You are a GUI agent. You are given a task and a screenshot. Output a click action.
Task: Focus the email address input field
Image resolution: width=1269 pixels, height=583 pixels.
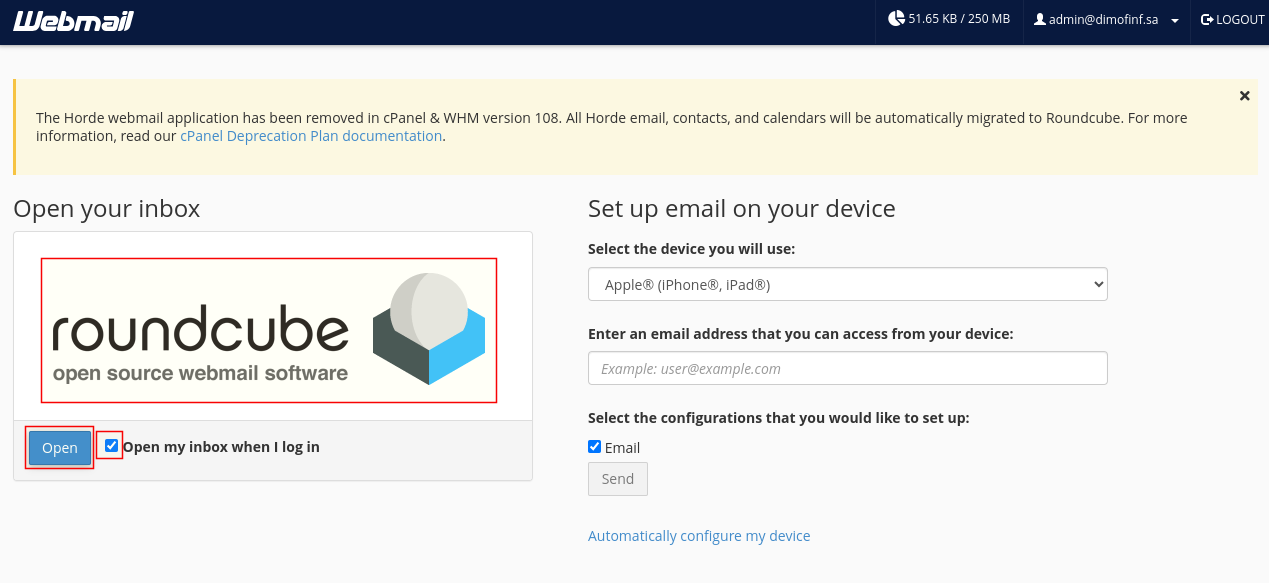tap(848, 368)
